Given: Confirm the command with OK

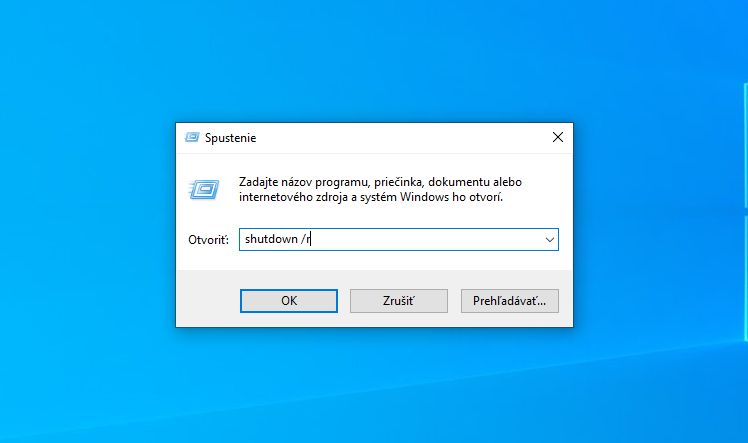Looking at the screenshot, I should (289, 301).
